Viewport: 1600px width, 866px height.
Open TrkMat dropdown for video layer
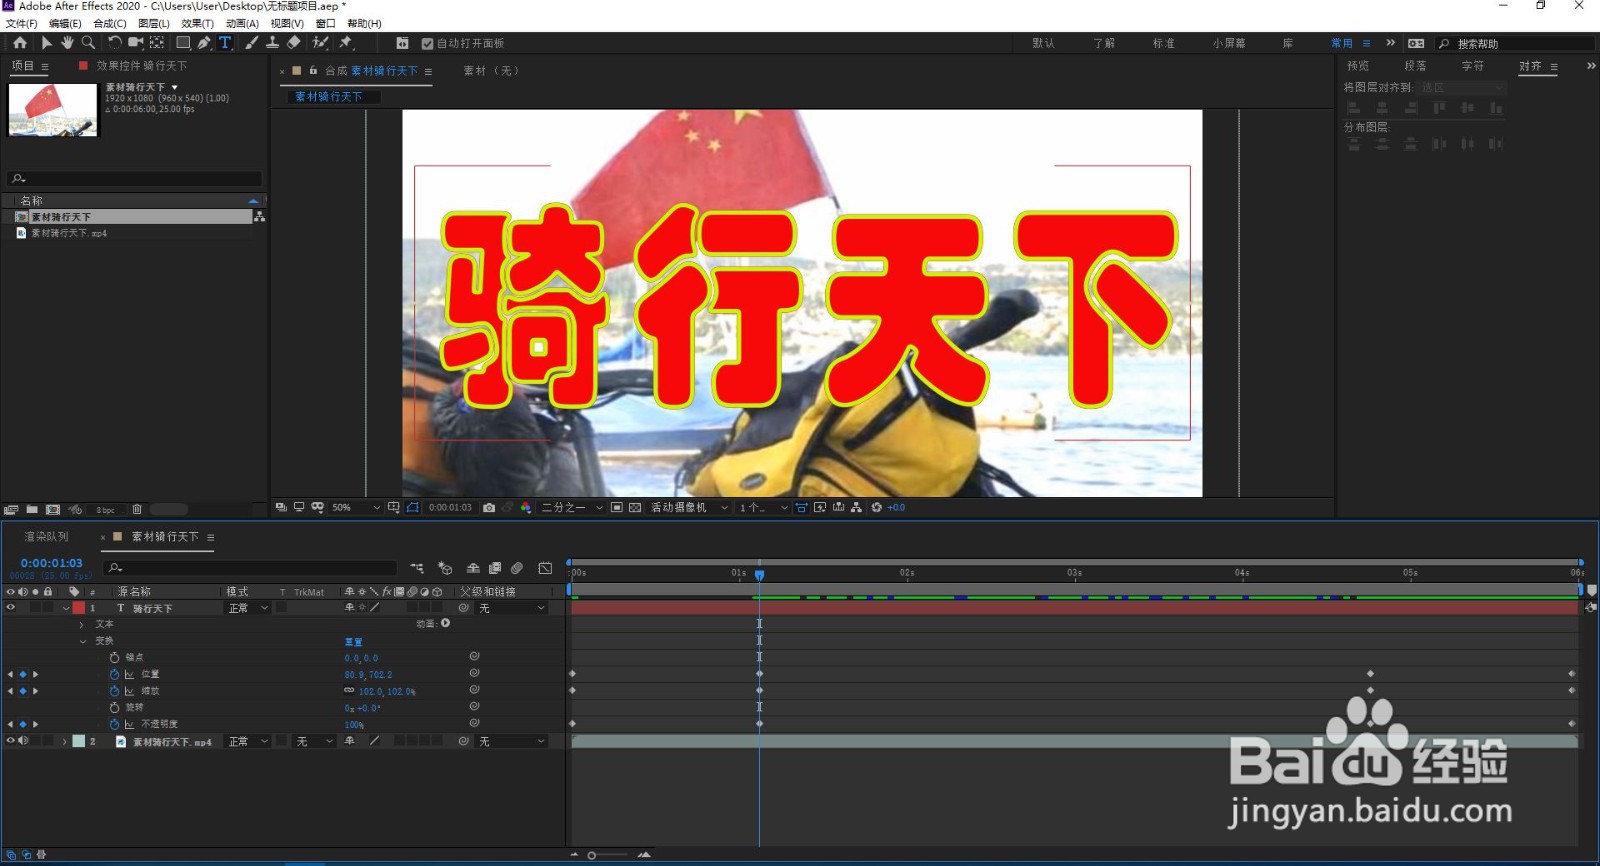tap(314, 741)
